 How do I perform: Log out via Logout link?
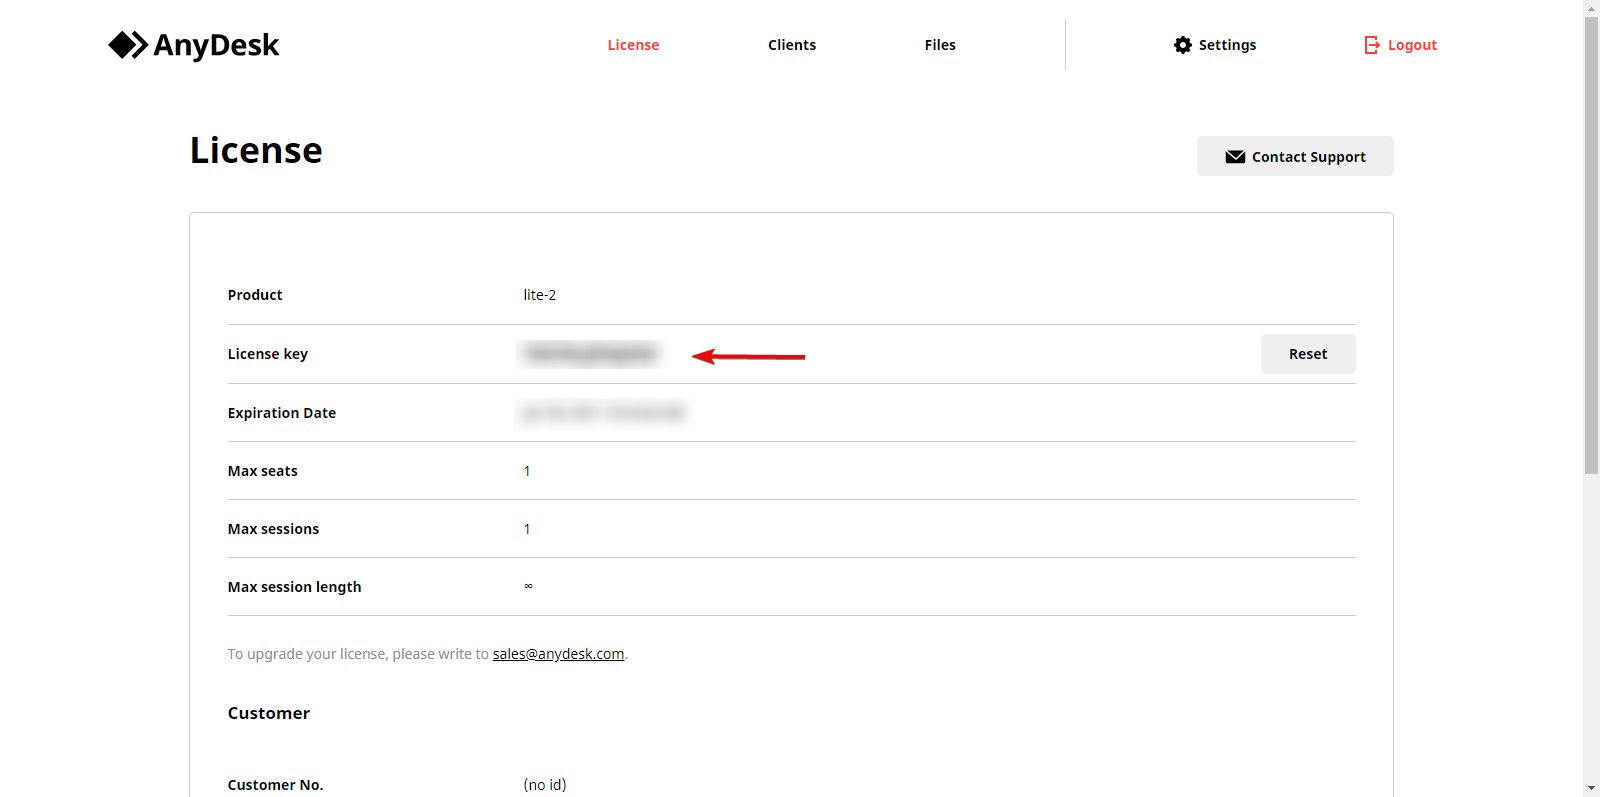(1412, 45)
